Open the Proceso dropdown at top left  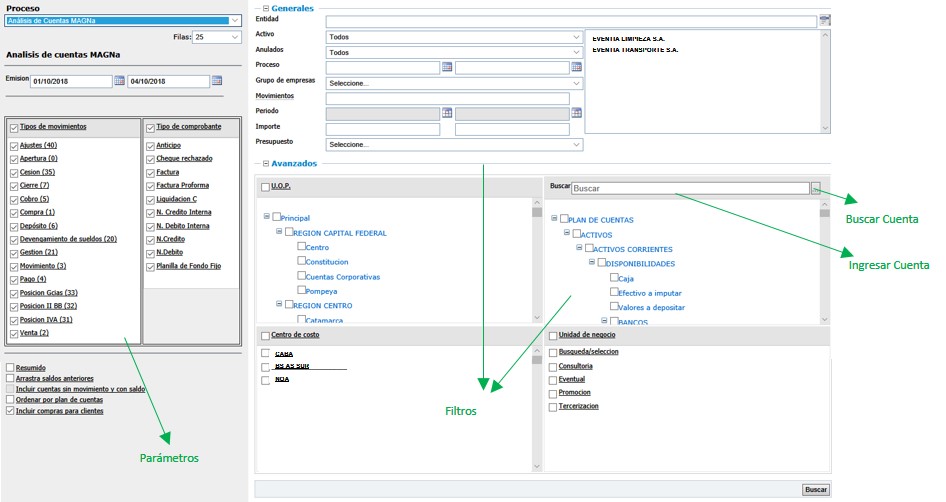(x=123, y=20)
